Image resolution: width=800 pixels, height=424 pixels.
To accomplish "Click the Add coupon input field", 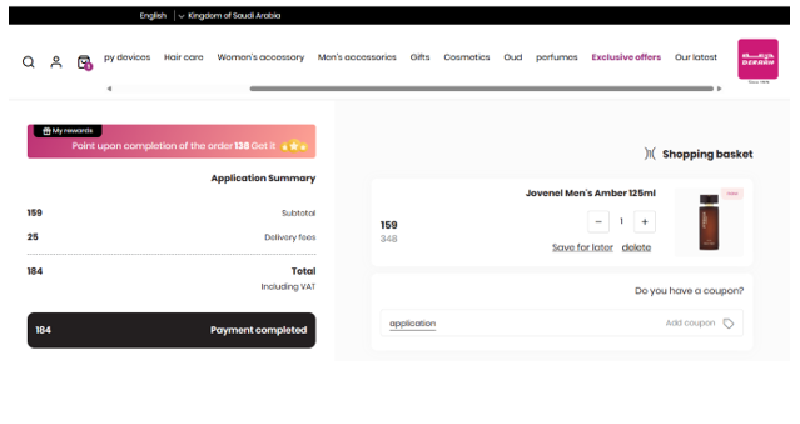I will click(x=561, y=323).
